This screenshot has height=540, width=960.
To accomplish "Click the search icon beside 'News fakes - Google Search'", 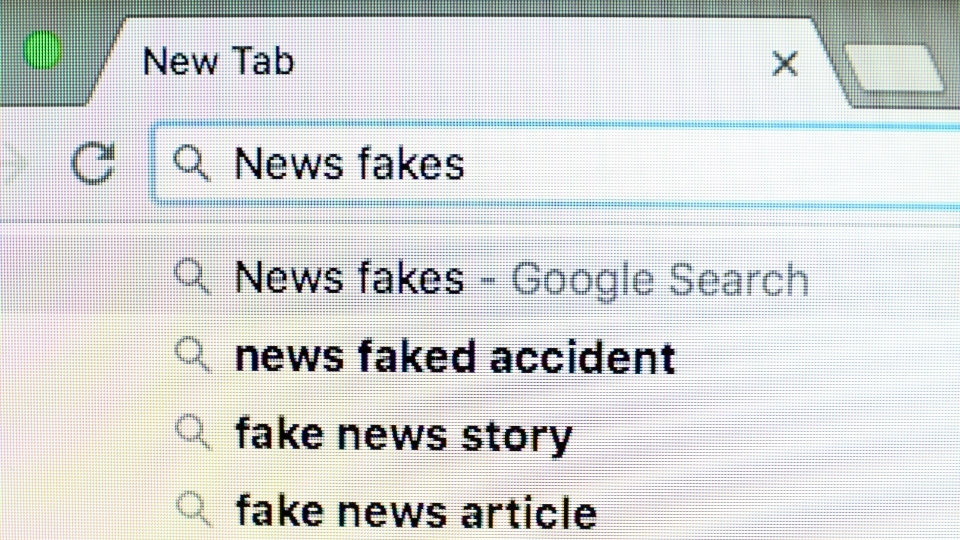I will pyautogui.click(x=191, y=275).
